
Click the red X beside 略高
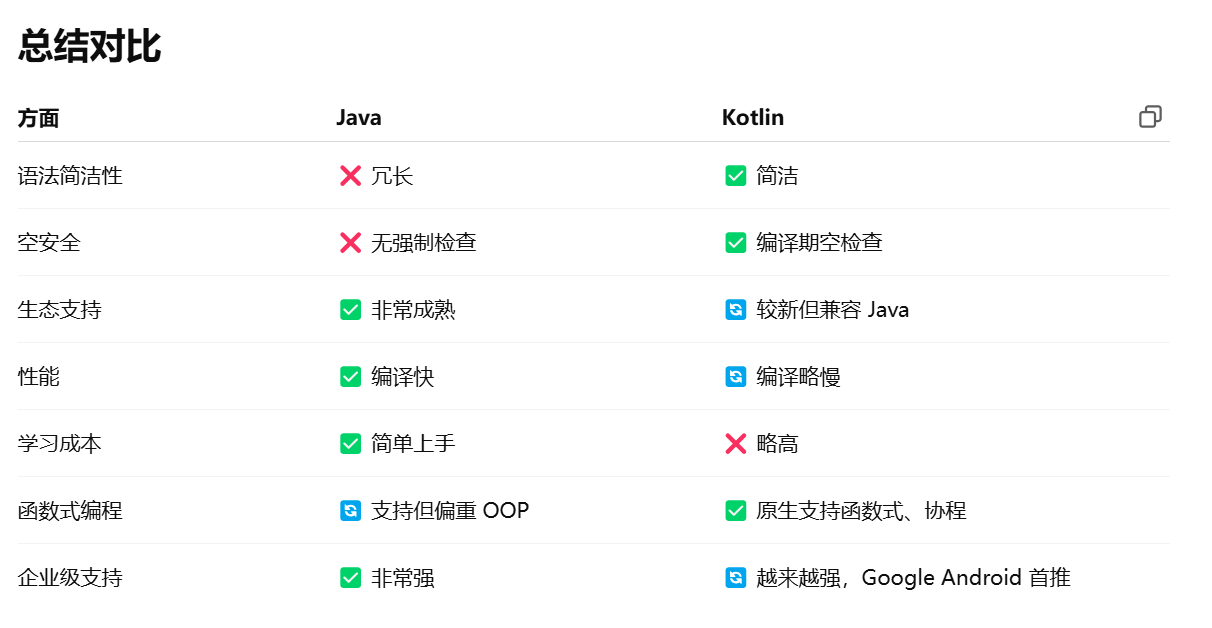735,444
